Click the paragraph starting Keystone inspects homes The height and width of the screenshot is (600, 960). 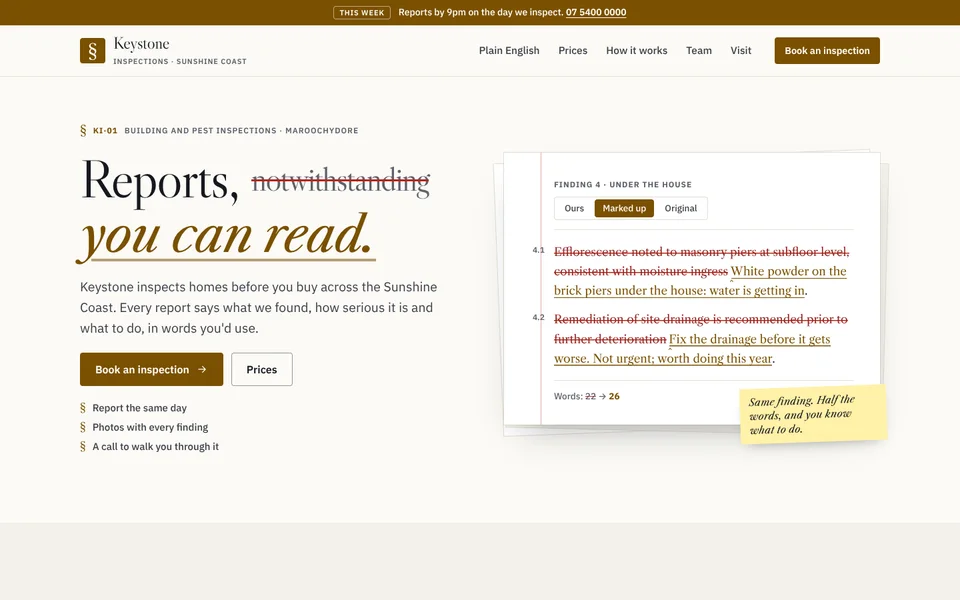coord(258,307)
